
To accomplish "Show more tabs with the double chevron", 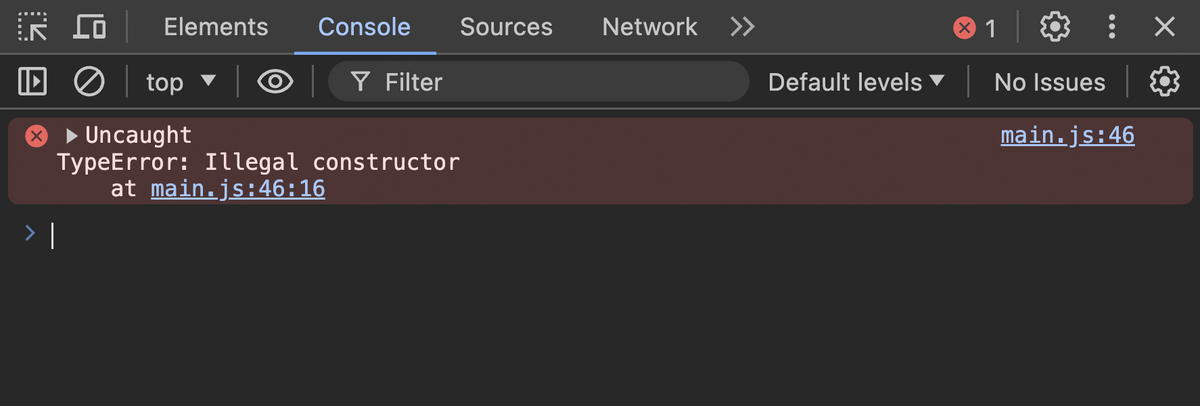I will point(742,27).
